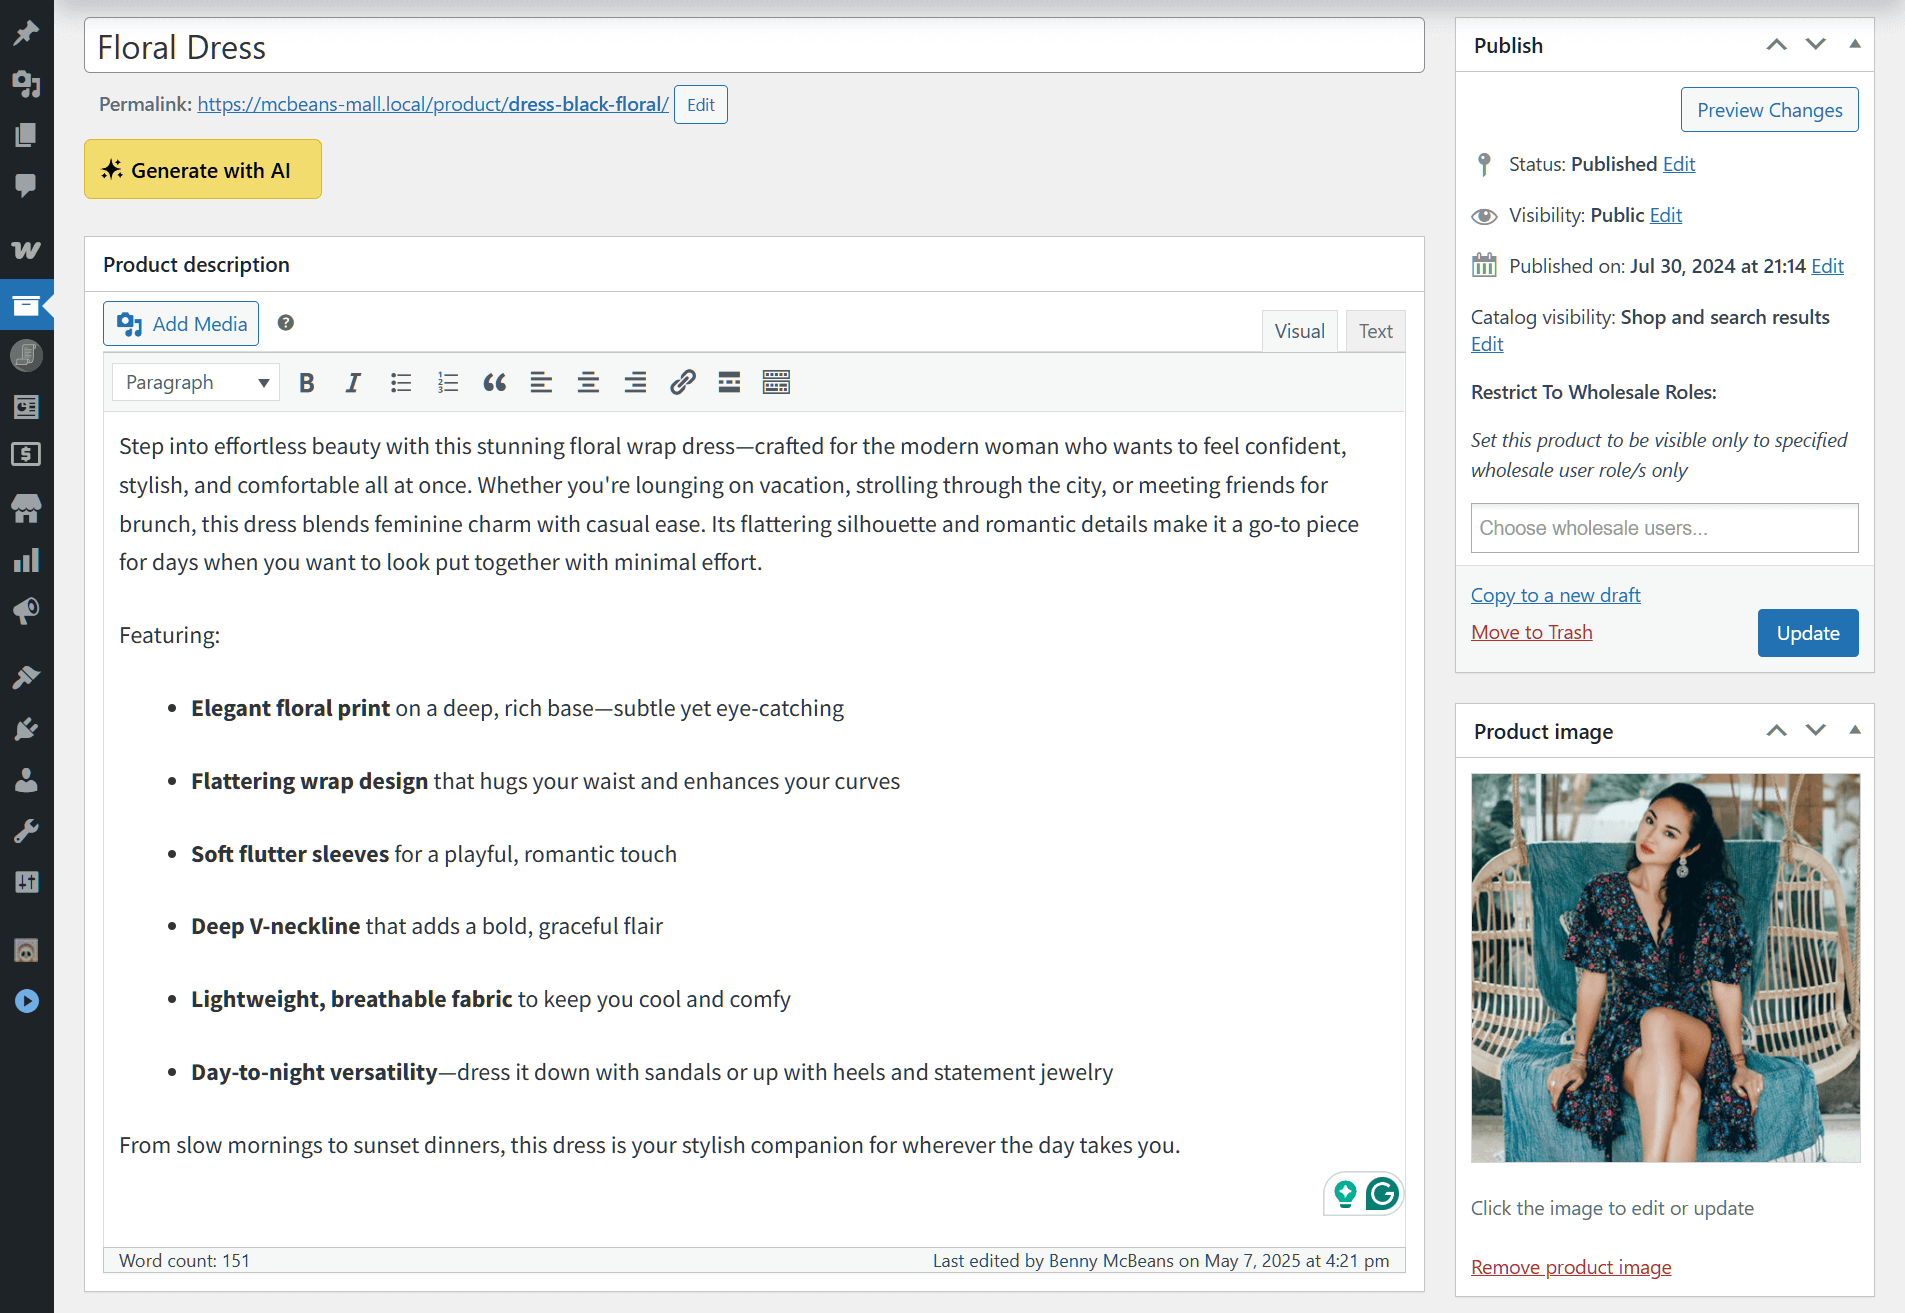Open the Paragraph format dropdown
Viewport: 1905px width, 1313px height.
[196, 383]
